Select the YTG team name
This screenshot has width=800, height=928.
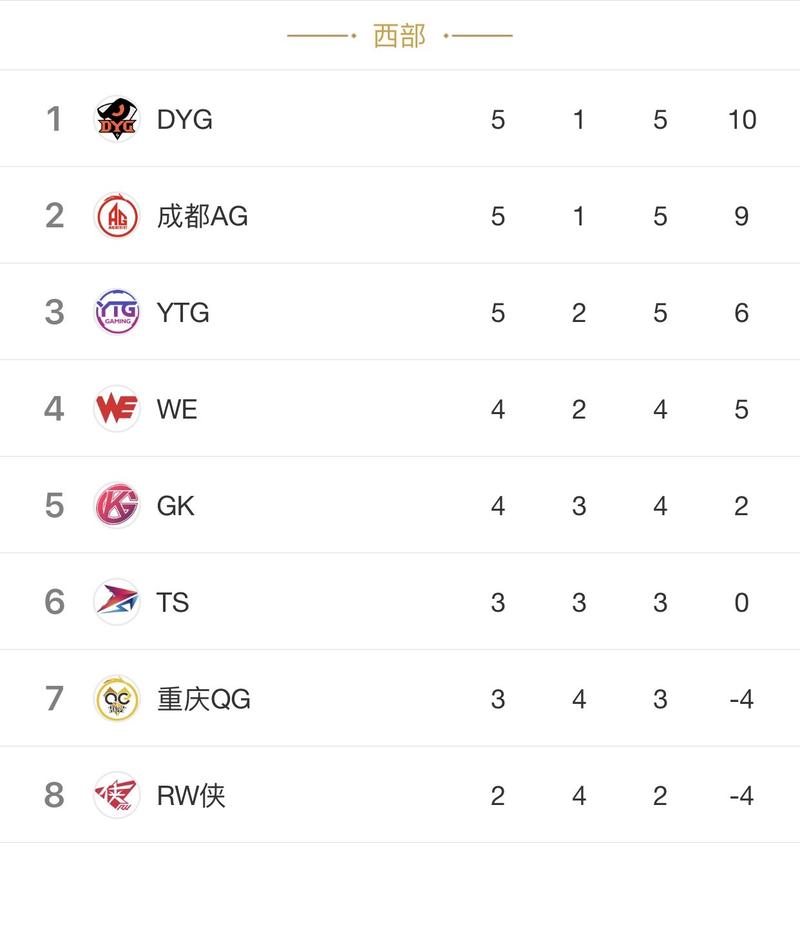pos(183,312)
